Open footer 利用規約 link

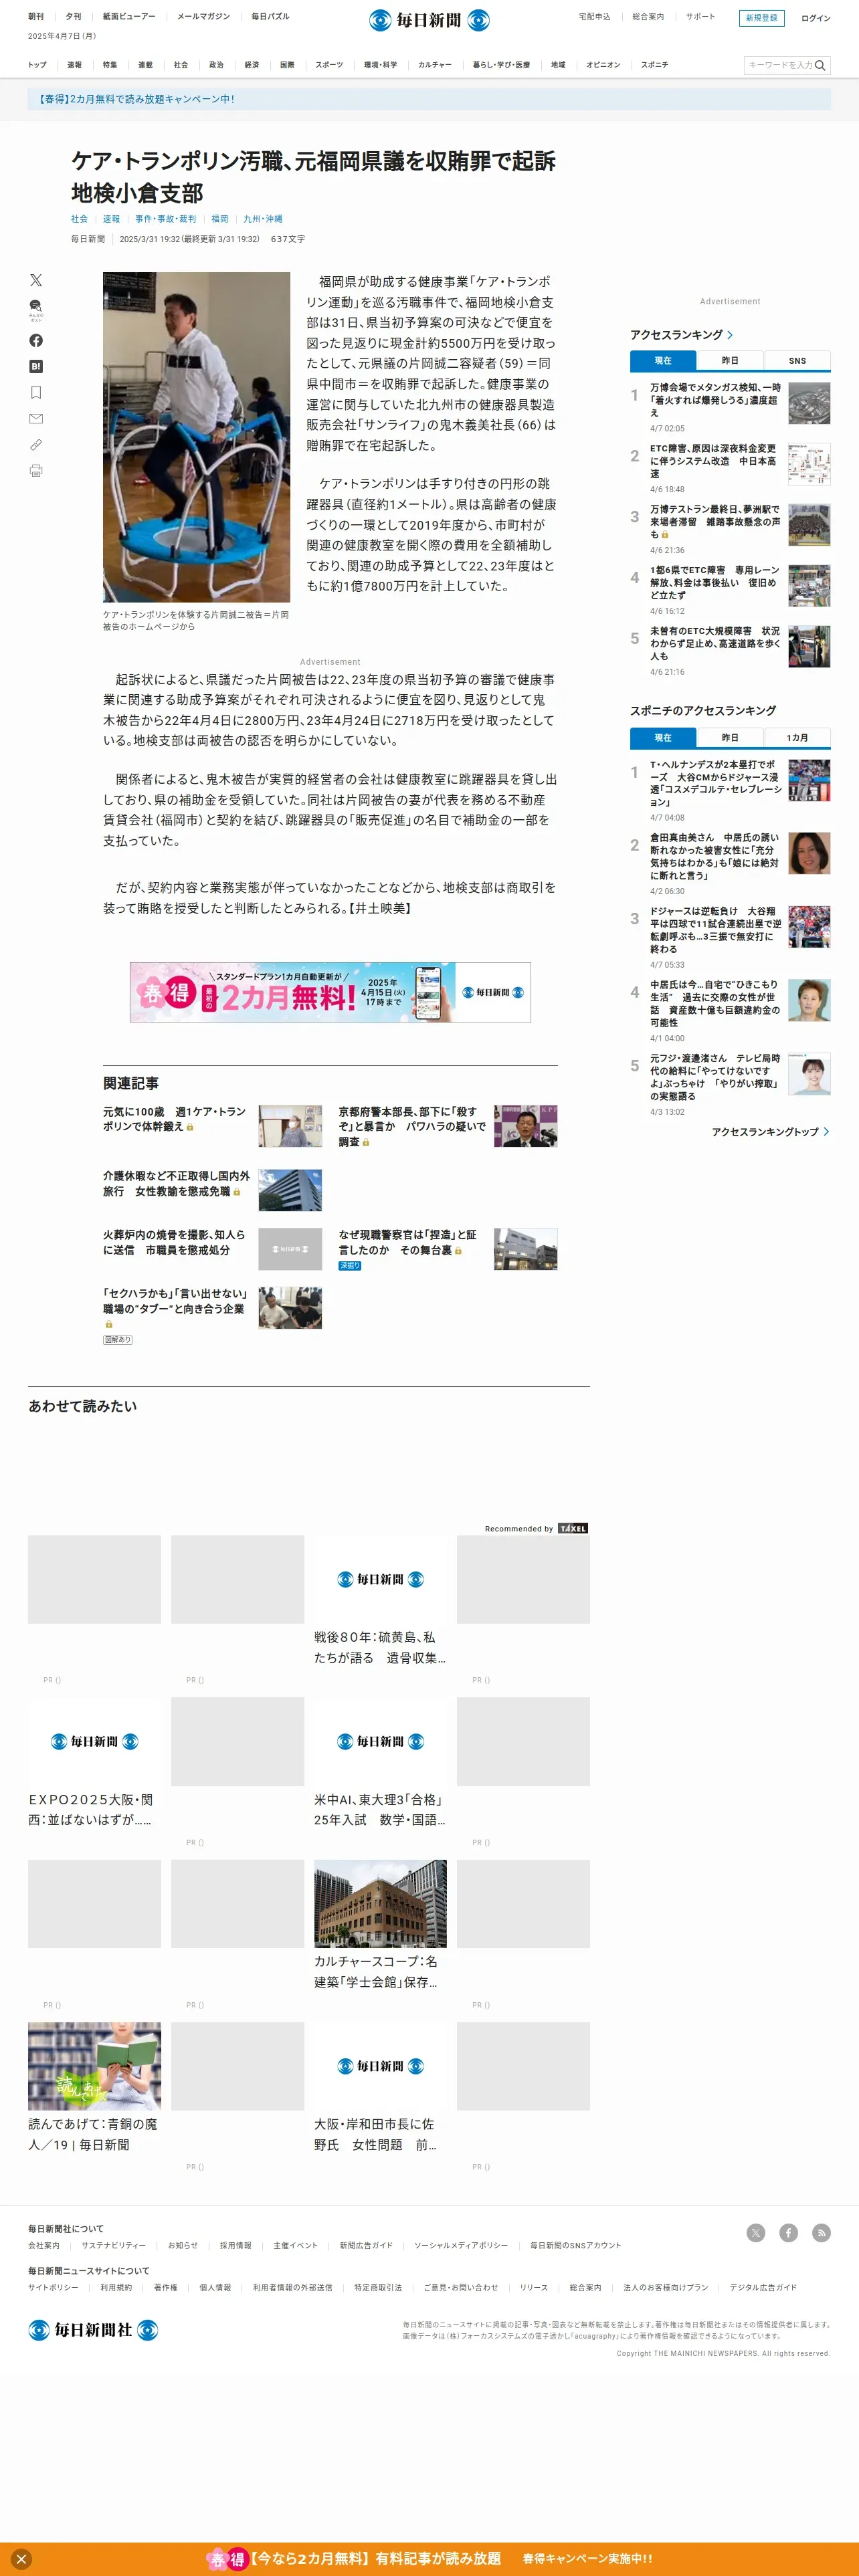pos(116,2287)
